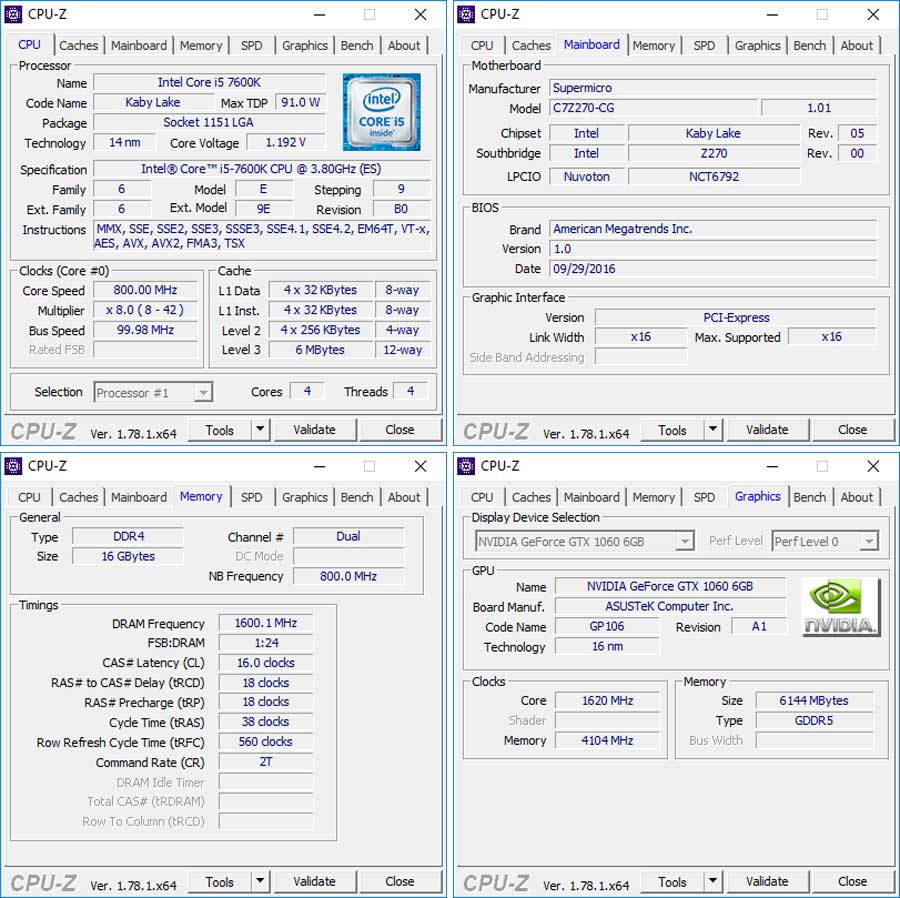Click the motherboard model field C7Z270-CG
The image size is (900, 898).
click(x=654, y=108)
